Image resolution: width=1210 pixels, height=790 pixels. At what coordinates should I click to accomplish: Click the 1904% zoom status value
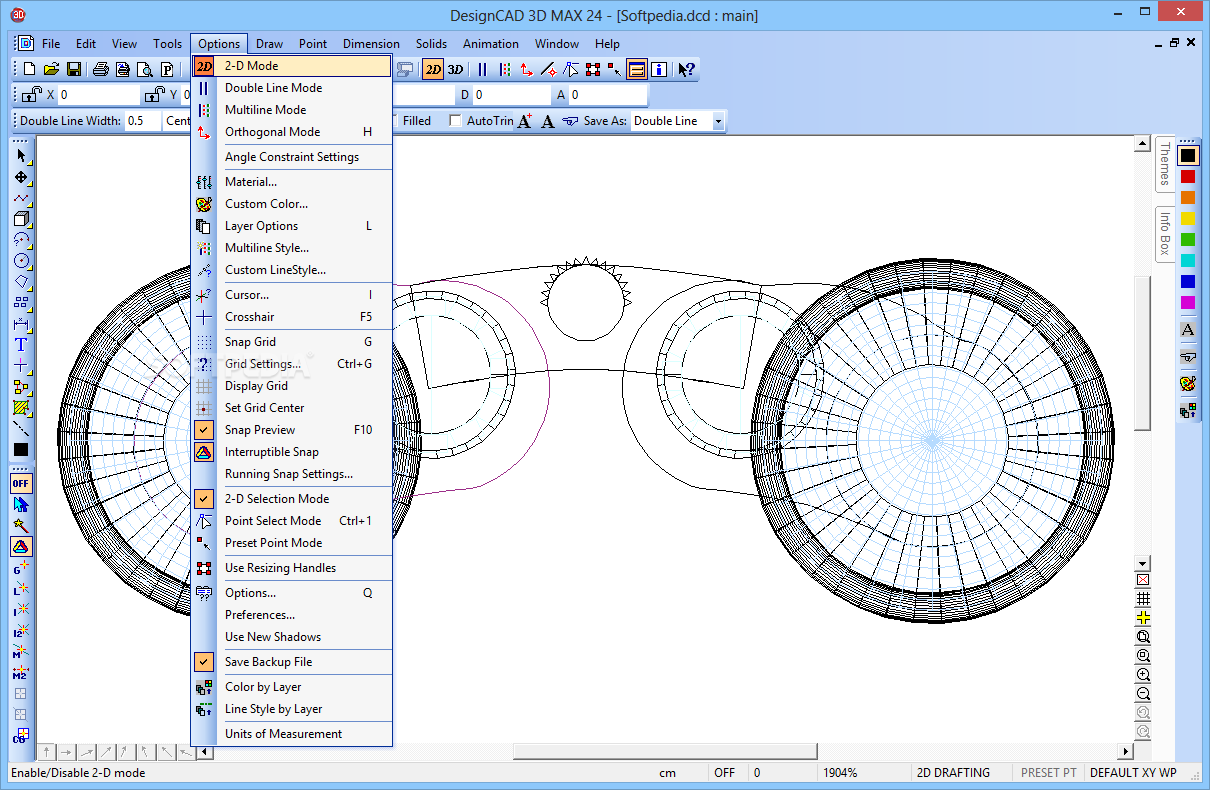click(x=841, y=773)
